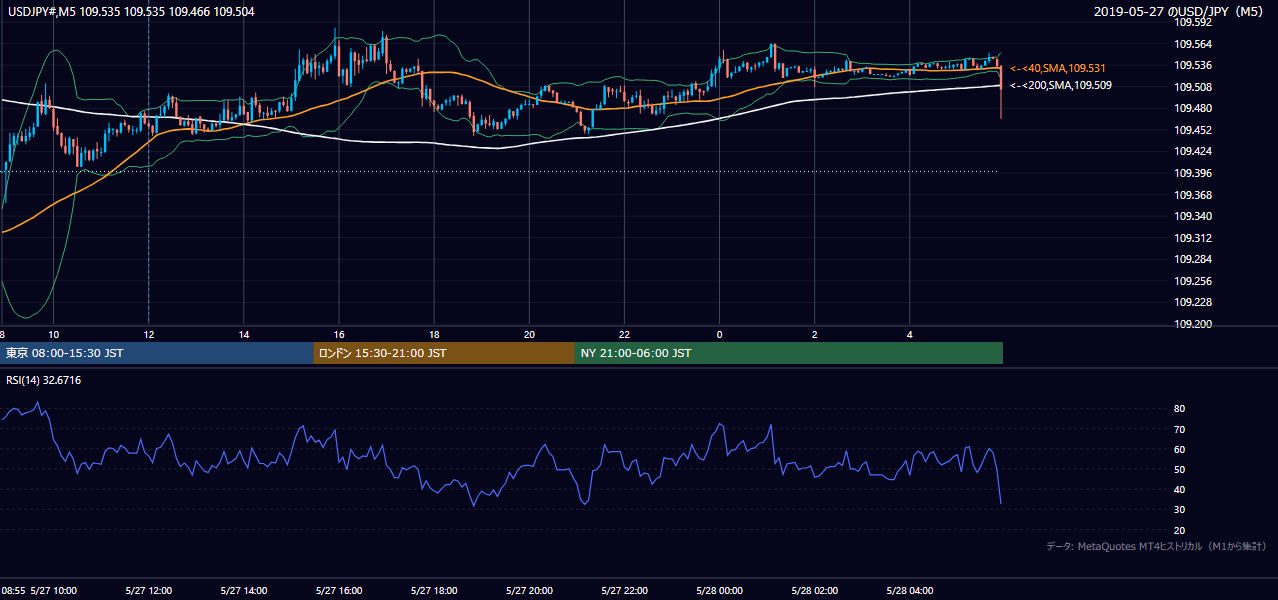Click the 5/27 18:00 date label
The width and height of the screenshot is (1278, 600).
(x=433, y=590)
